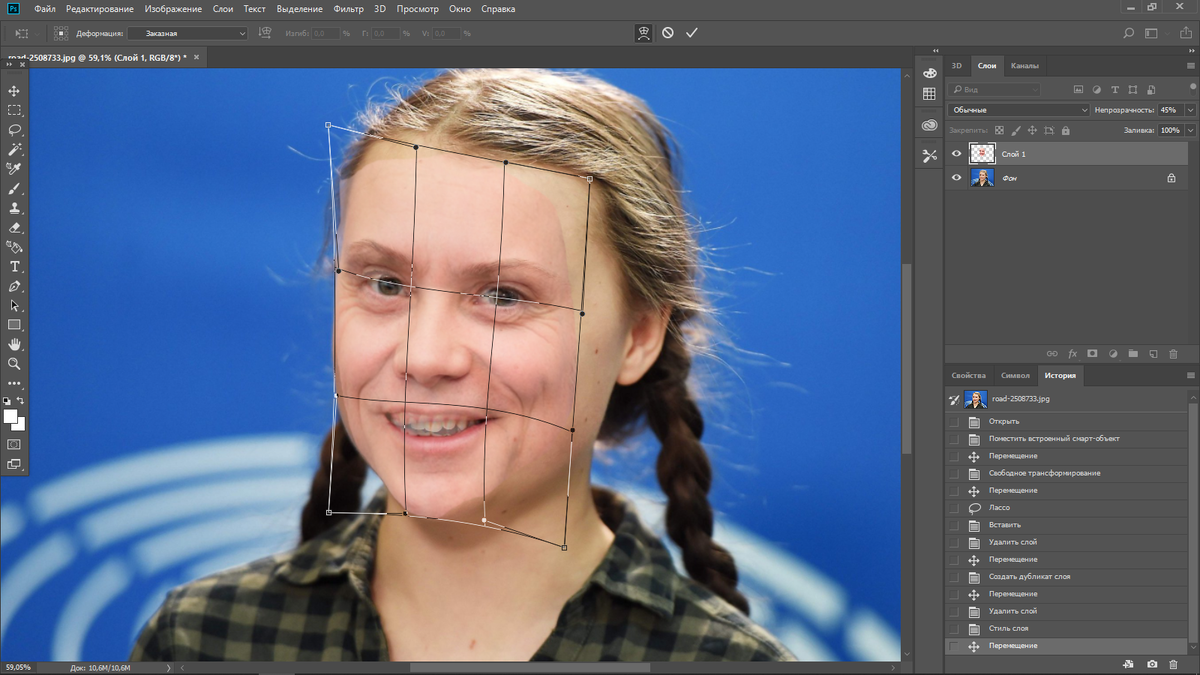
Task: Select the Type tool
Action: pos(14,266)
